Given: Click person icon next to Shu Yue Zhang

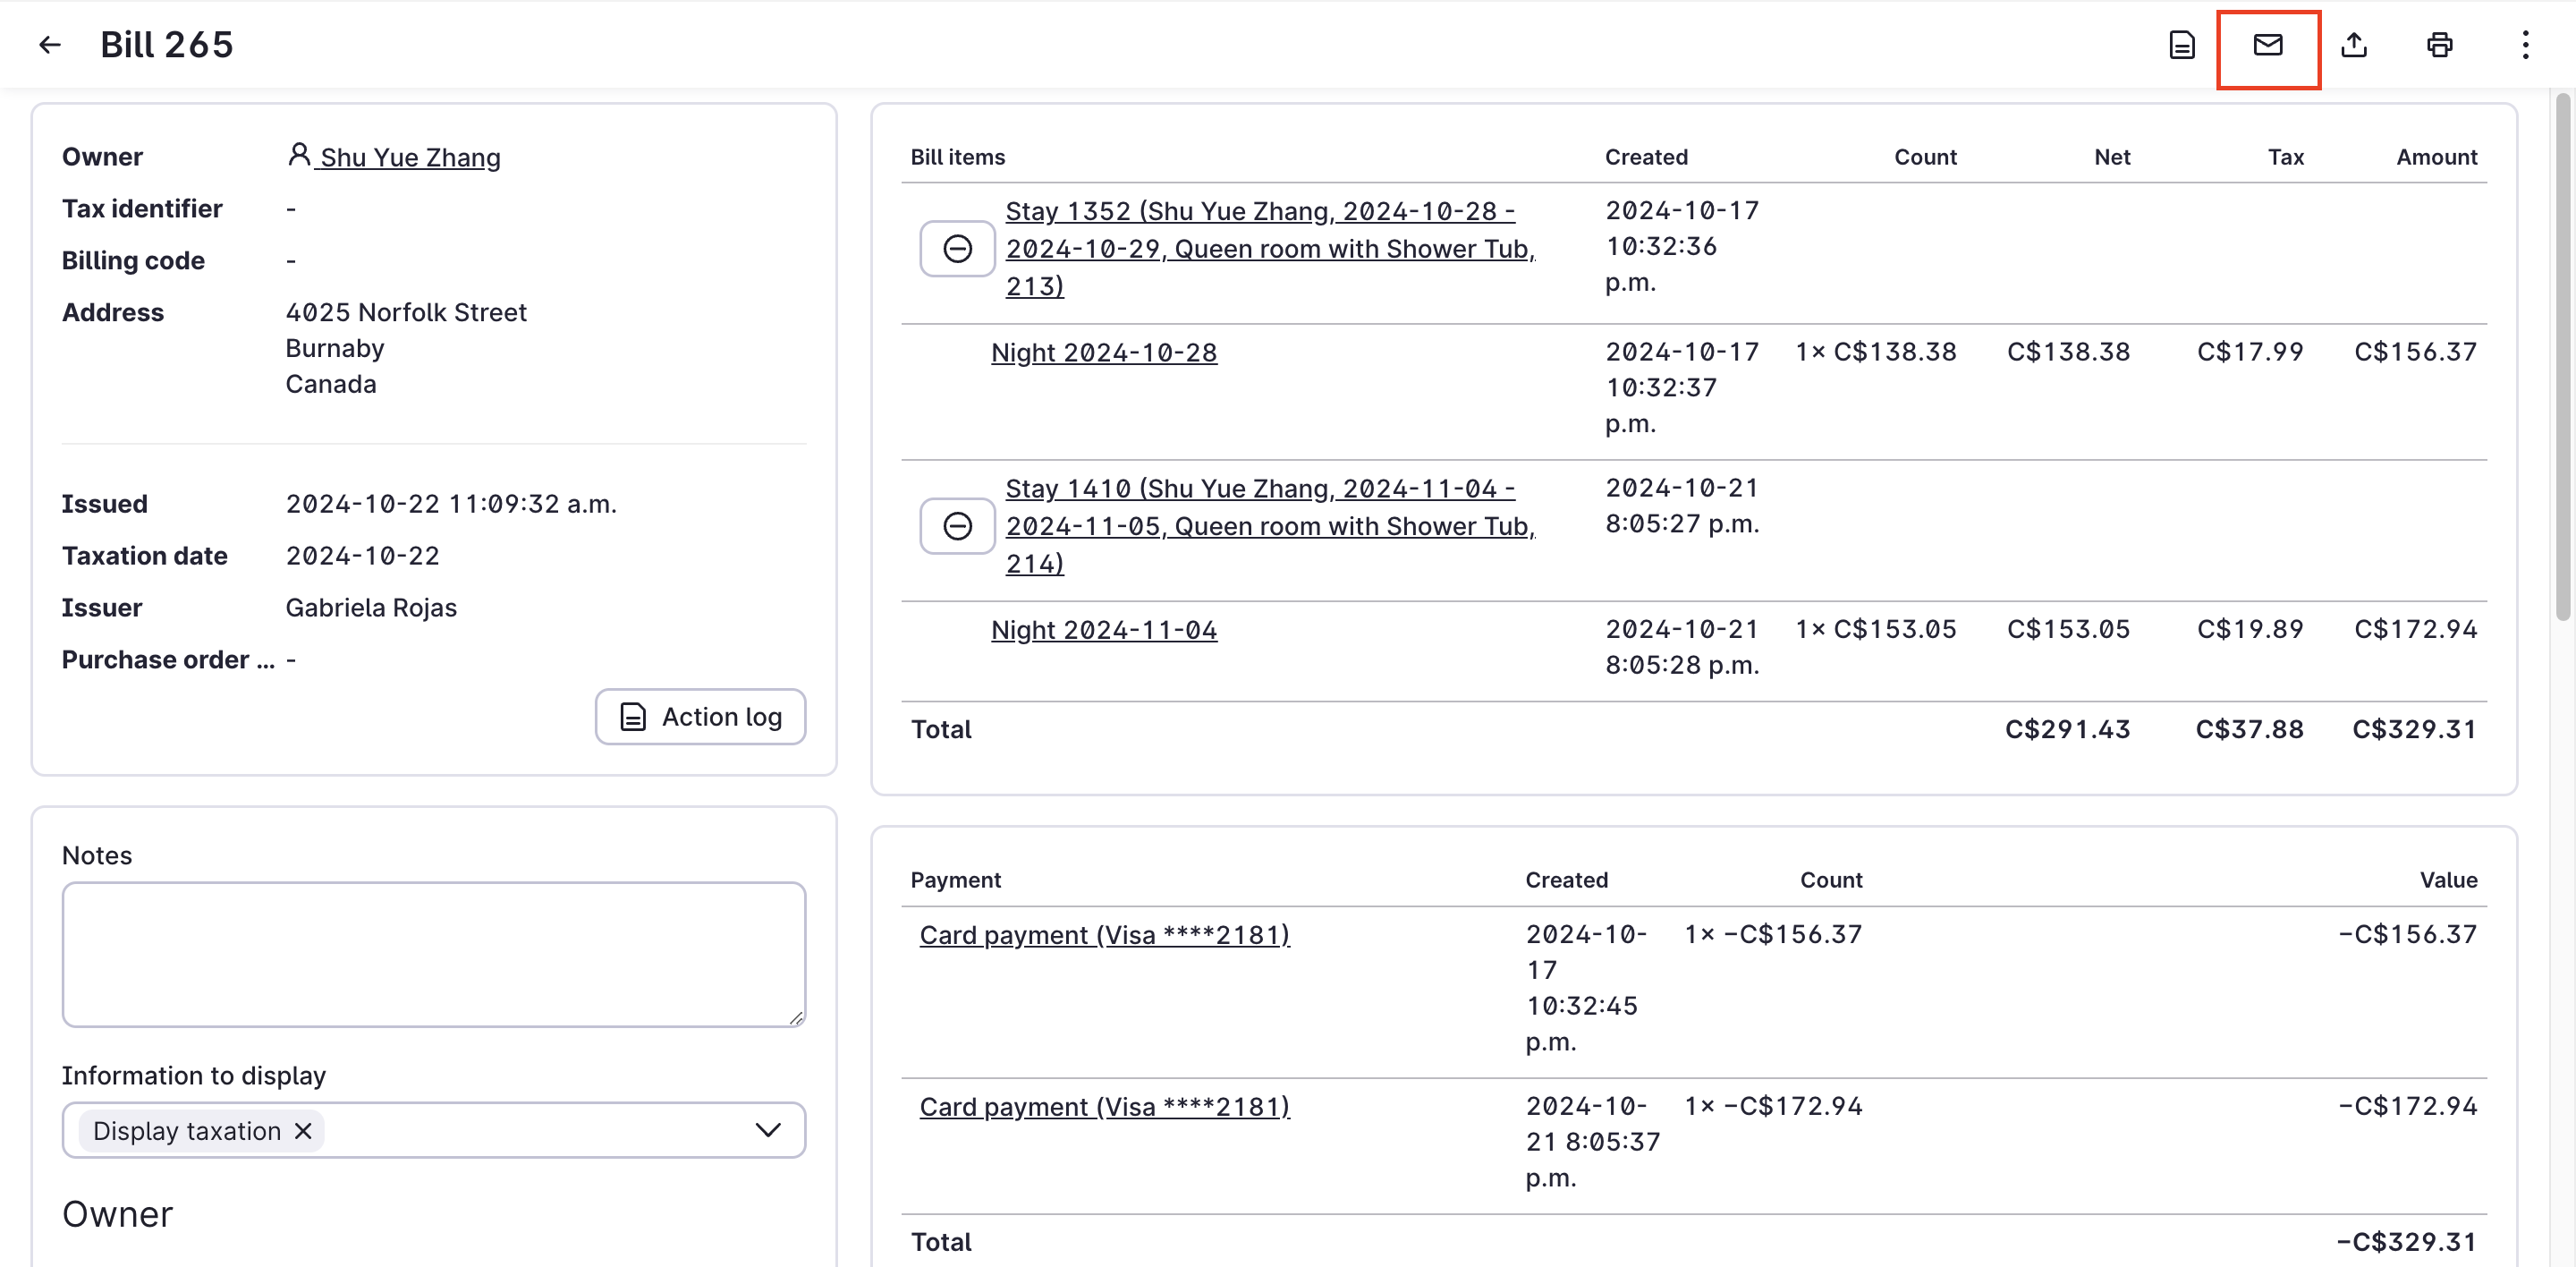Looking at the screenshot, I should pyautogui.click(x=298, y=155).
